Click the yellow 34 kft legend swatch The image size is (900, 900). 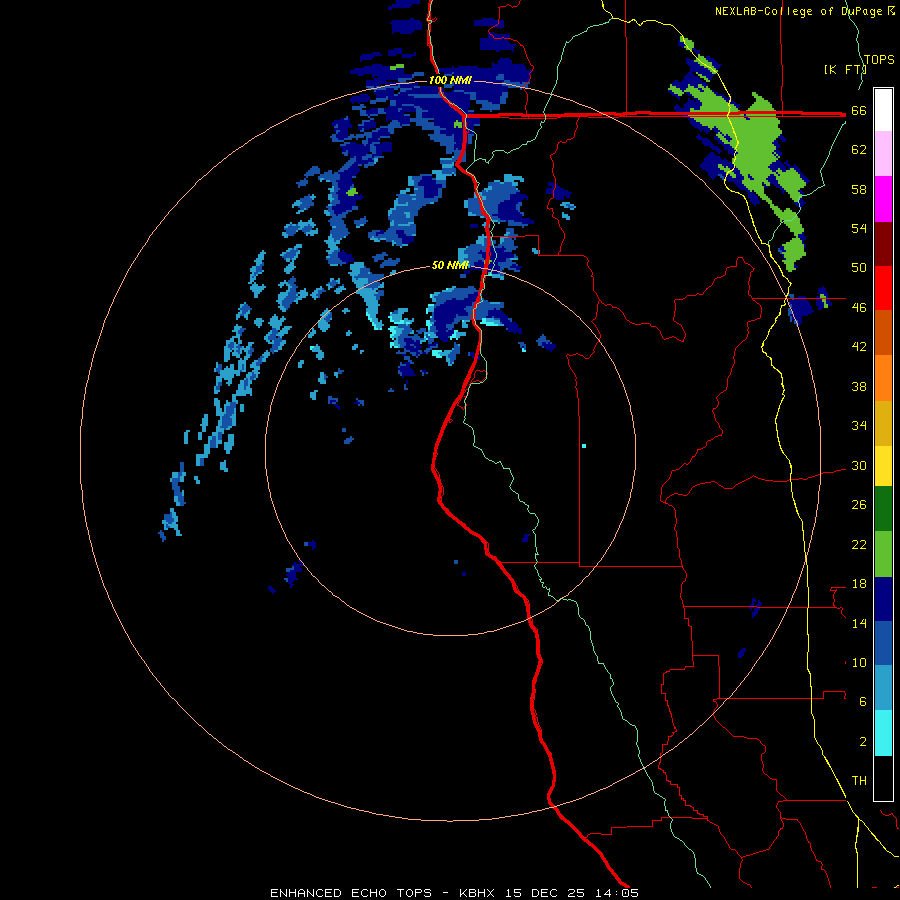883,465
